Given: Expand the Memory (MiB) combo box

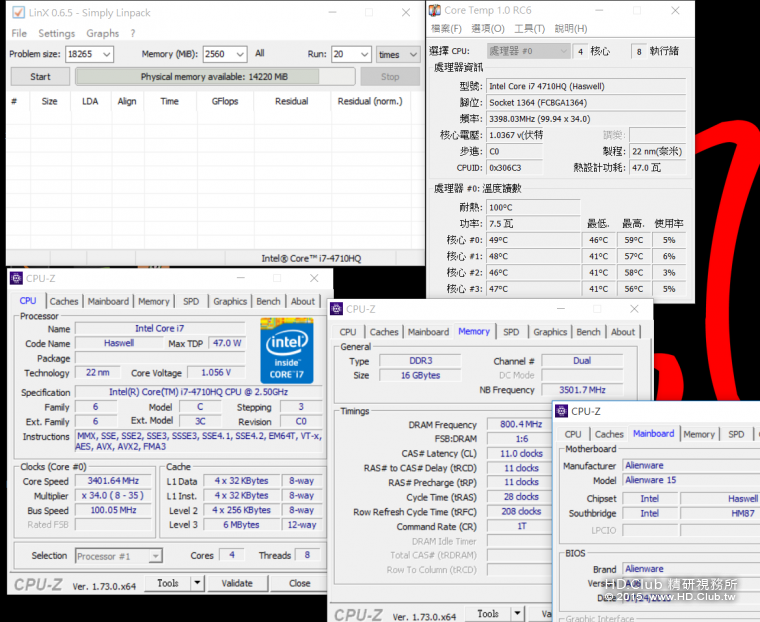Looking at the screenshot, I should 240,54.
